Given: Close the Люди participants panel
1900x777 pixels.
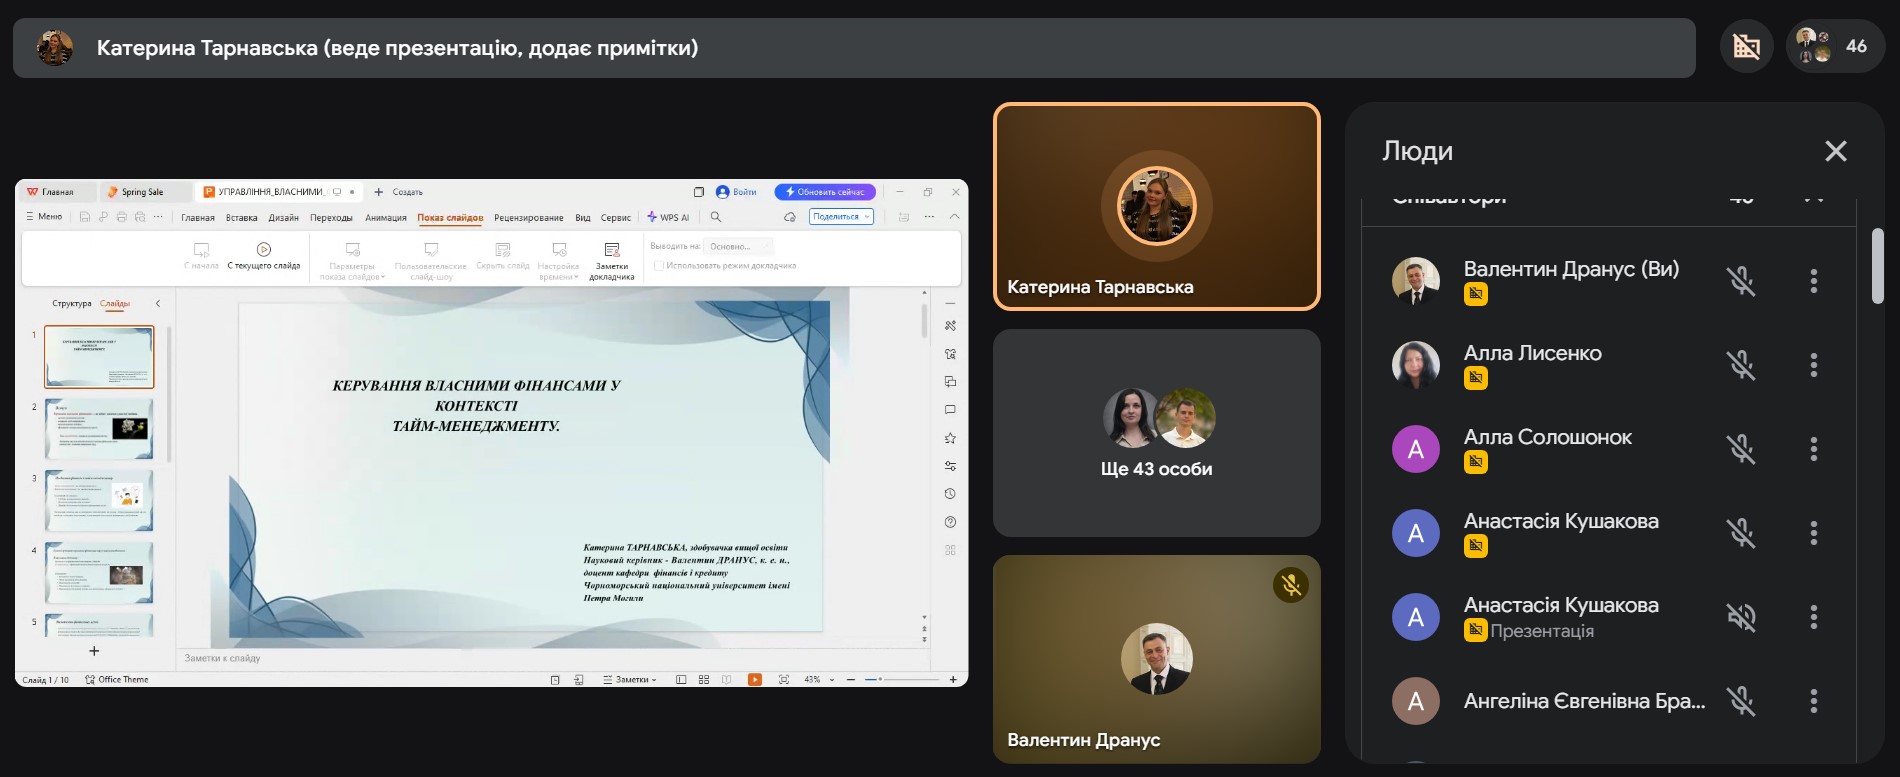Looking at the screenshot, I should coord(1835,151).
